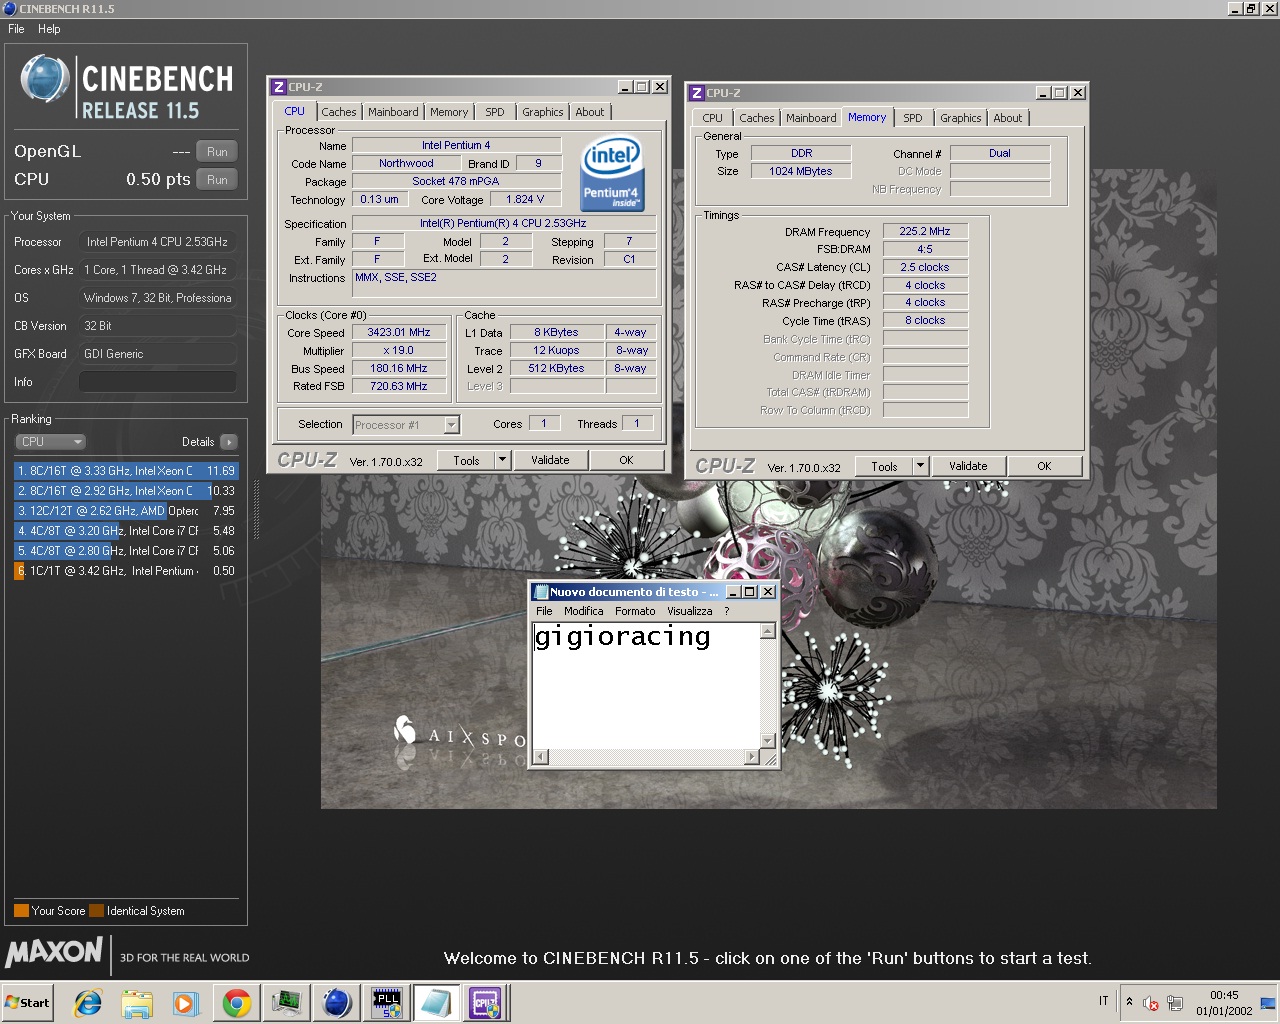The height and width of the screenshot is (1024, 1280).
Task: Click Notepad title bar document icon
Action: [x=541, y=592]
